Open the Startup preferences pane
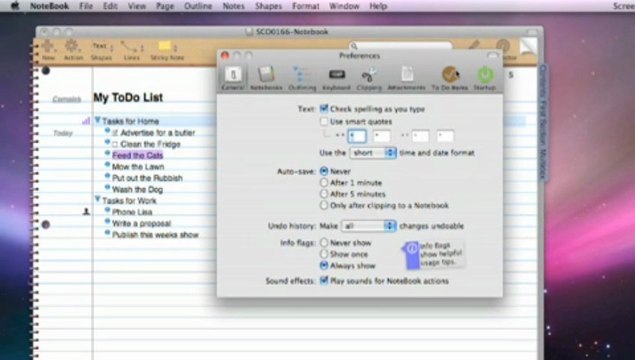635x360 pixels. click(485, 78)
